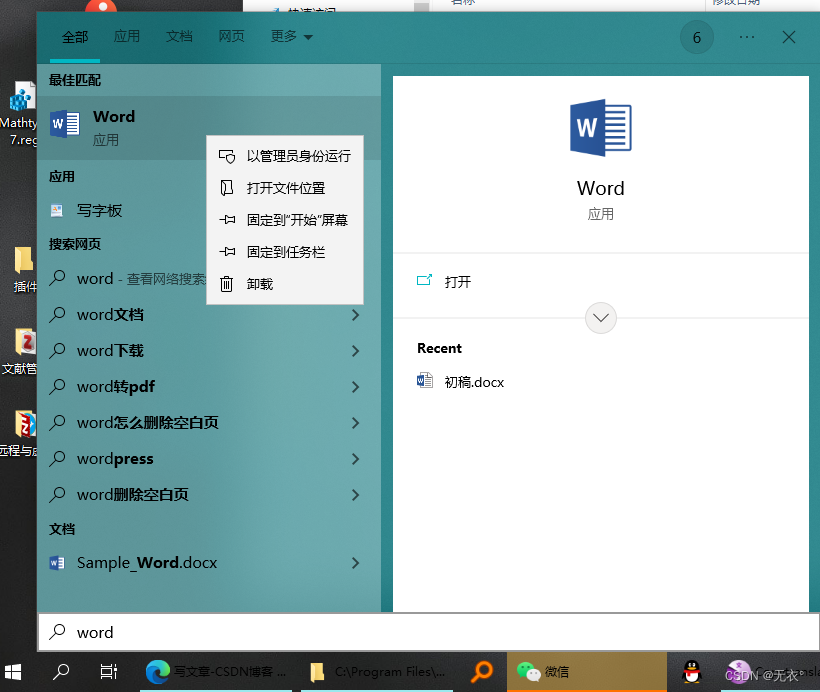Expand the word转pdf suggestion arrow
This screenshot has height=692, width=820.
point(356,387)
